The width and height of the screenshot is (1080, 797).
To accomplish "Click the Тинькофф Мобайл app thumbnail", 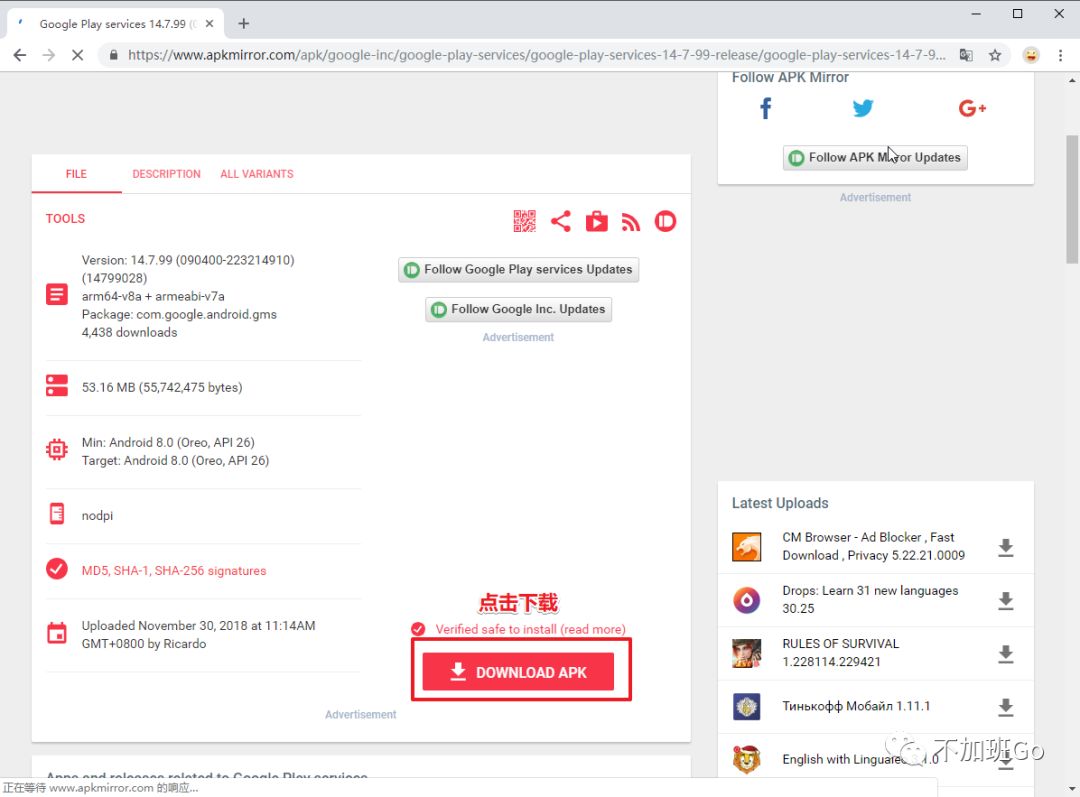I will click(747, 706).
